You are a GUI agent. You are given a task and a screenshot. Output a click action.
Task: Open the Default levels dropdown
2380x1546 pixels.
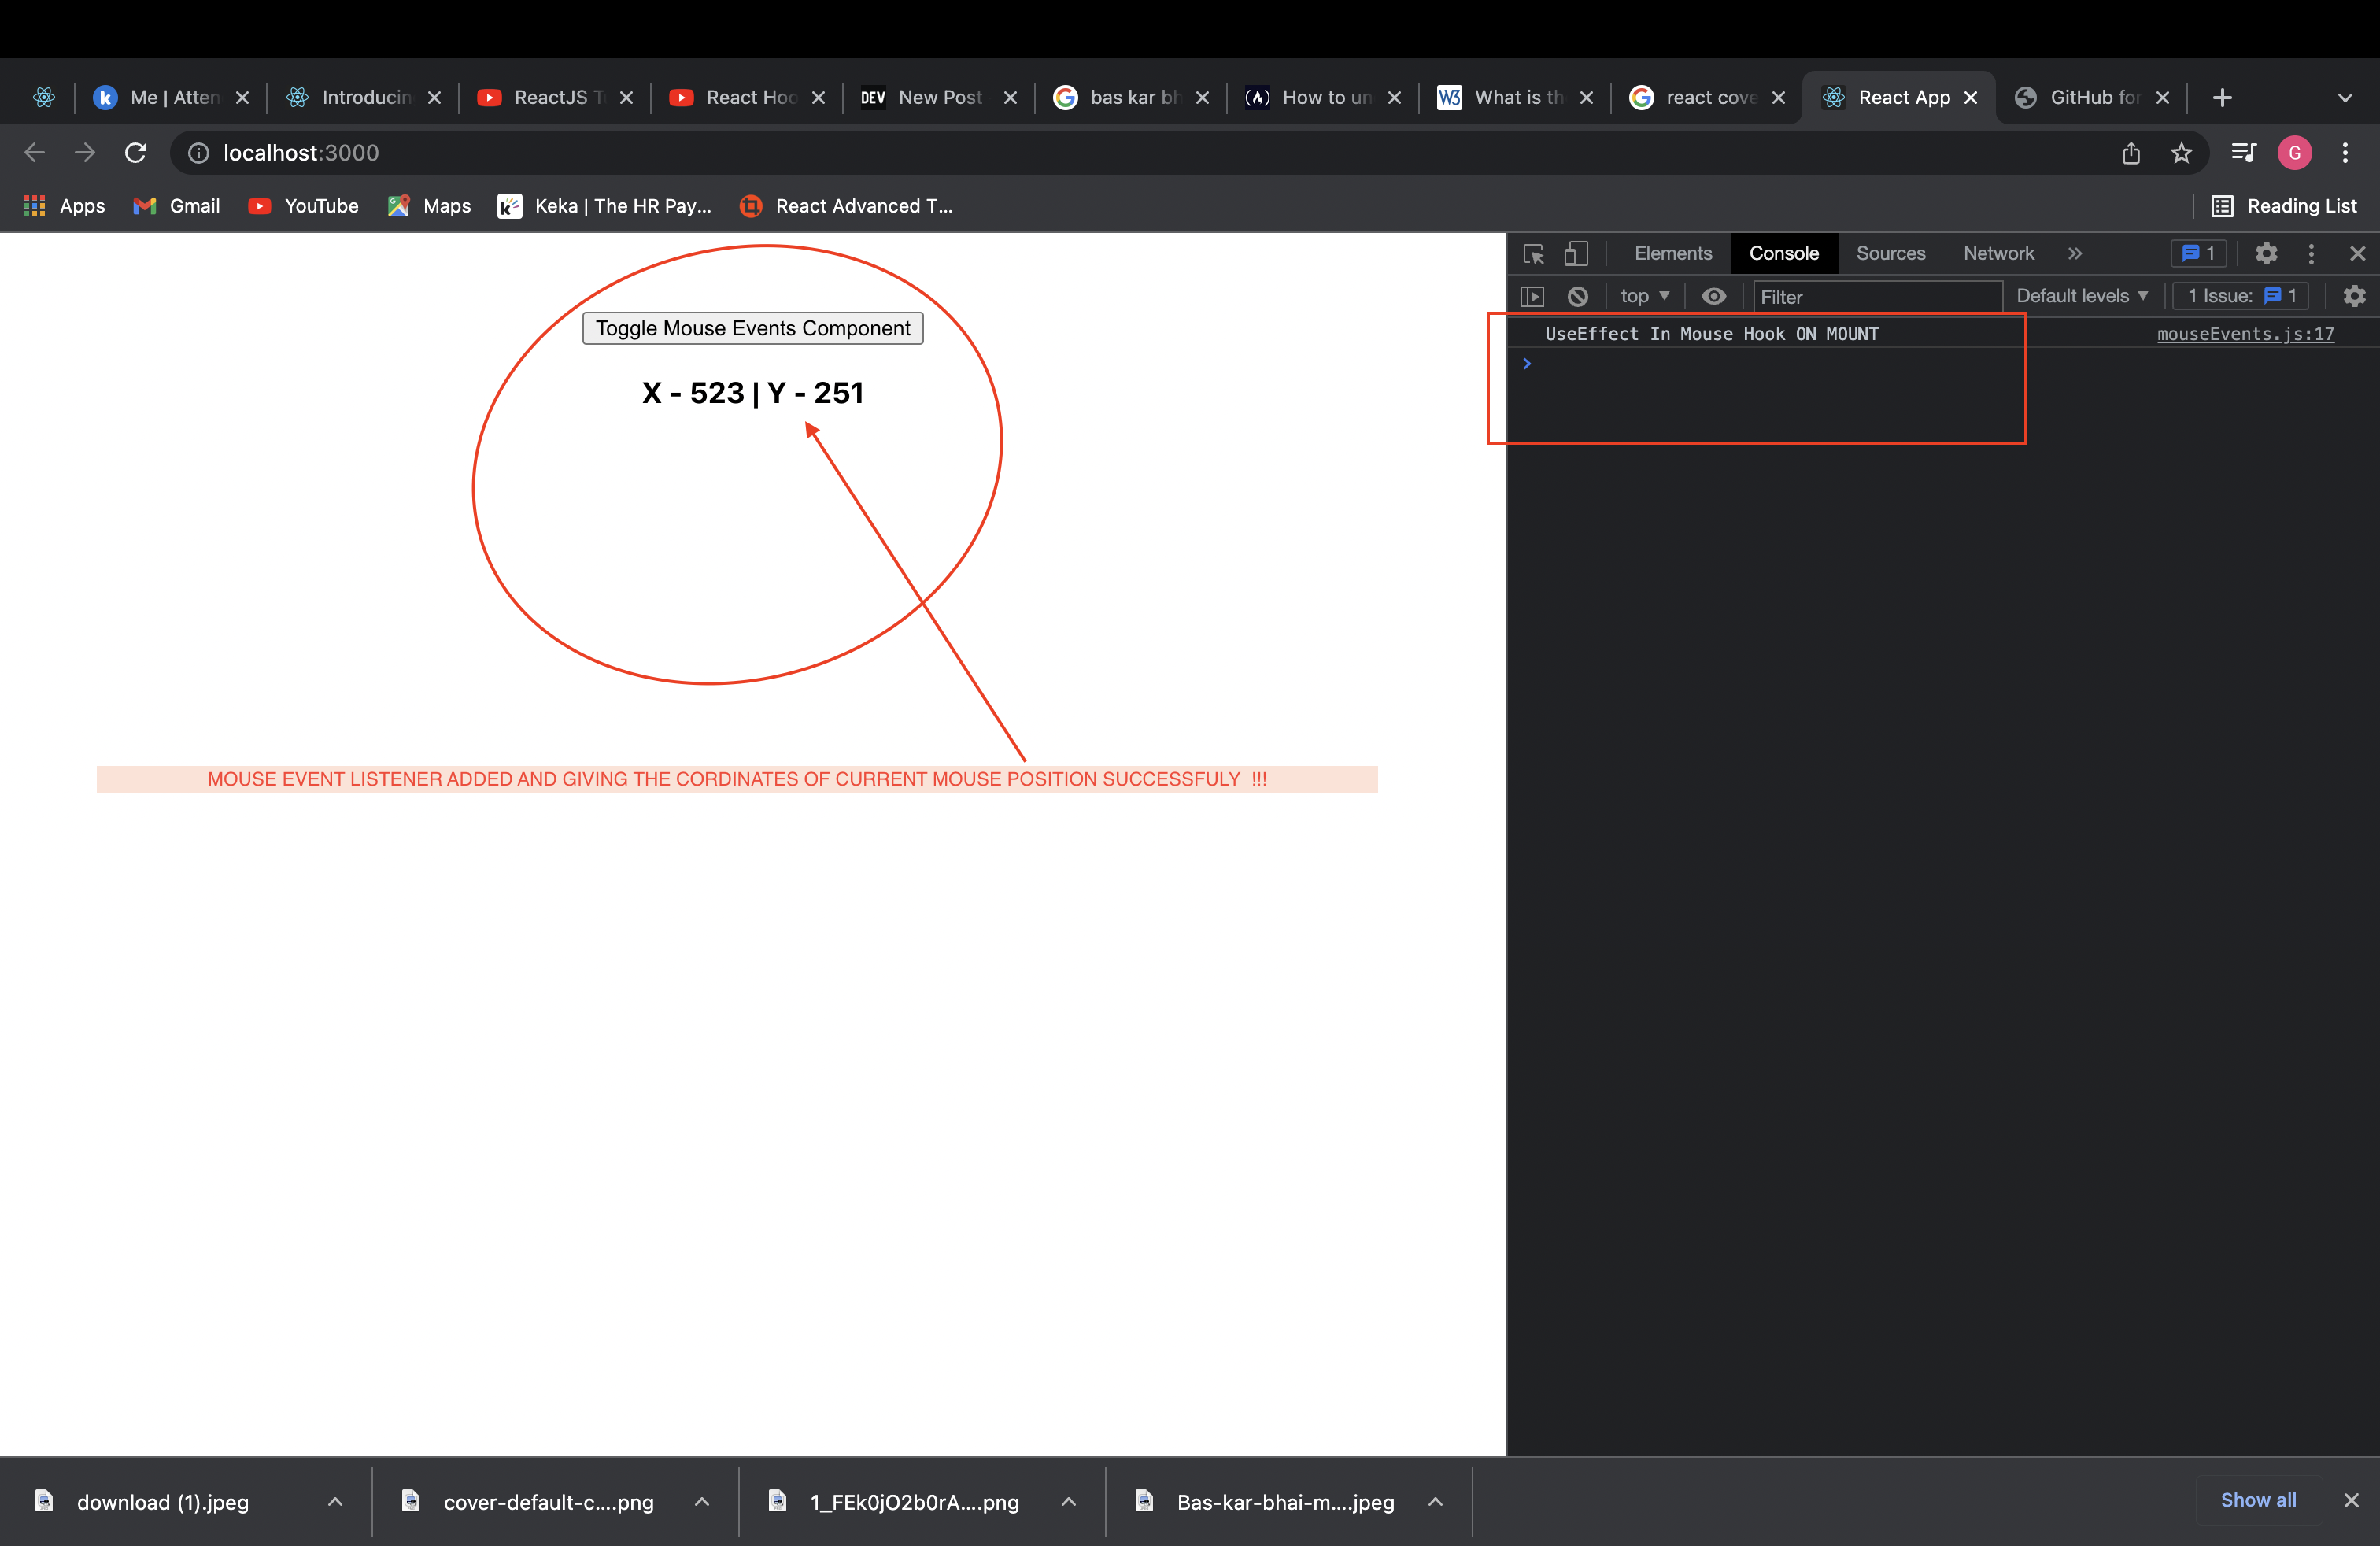2082,296
